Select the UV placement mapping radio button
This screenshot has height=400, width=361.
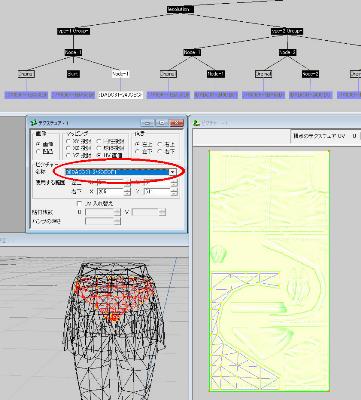pyautogui.click(x=99, y=155)
